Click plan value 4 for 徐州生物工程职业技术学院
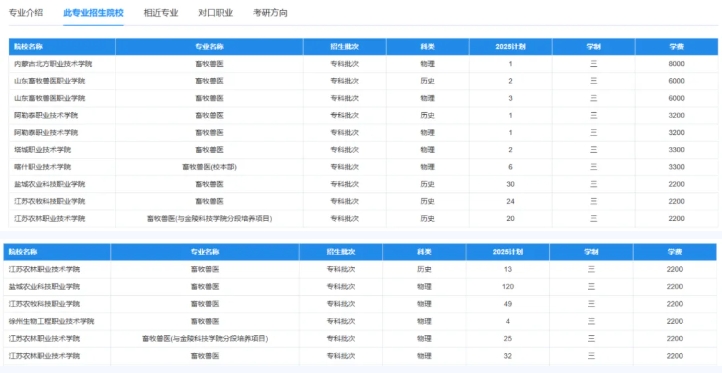This screenshot has width=722, height=373. [x=508, y=321]
